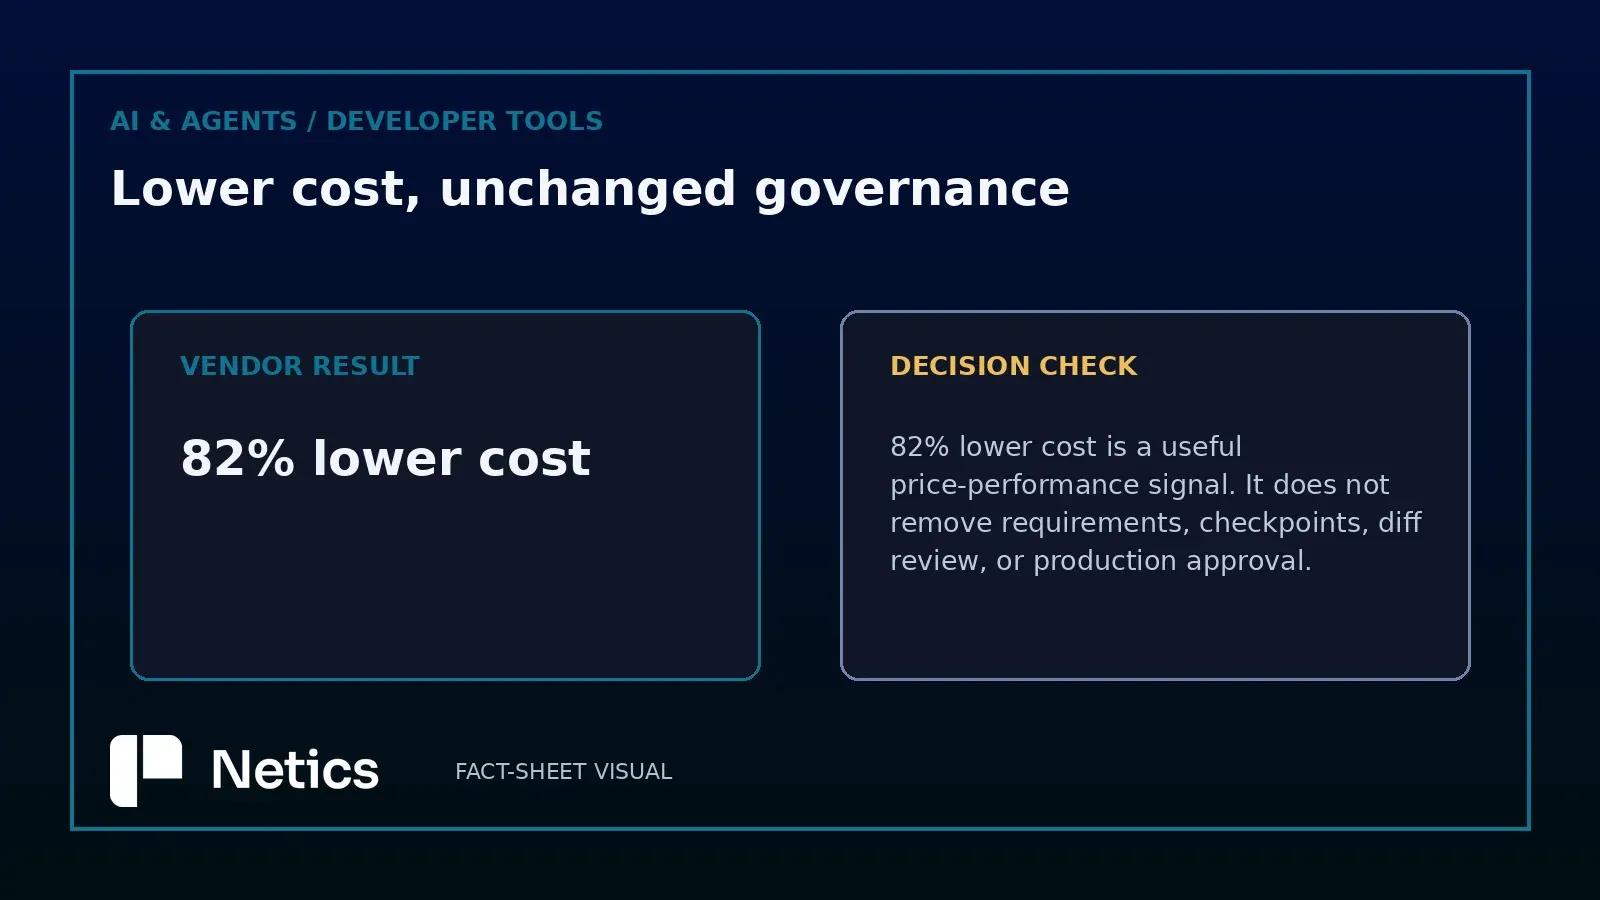Click the paragraph about the price-performance signal
Viewport: 1600px width, 900px height.
(1155, 503)
